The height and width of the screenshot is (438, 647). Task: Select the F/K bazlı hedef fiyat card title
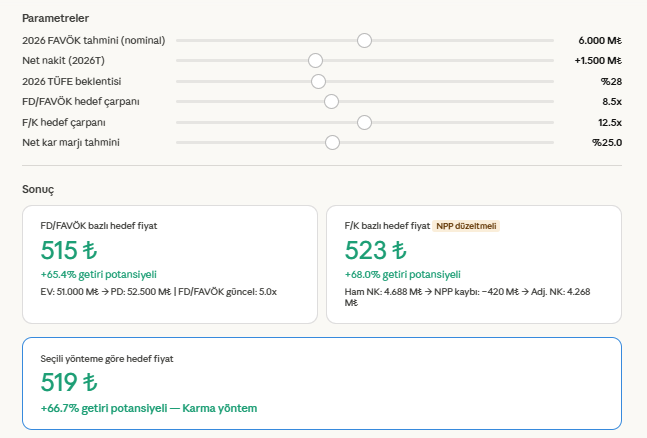[x=387, y=226]
